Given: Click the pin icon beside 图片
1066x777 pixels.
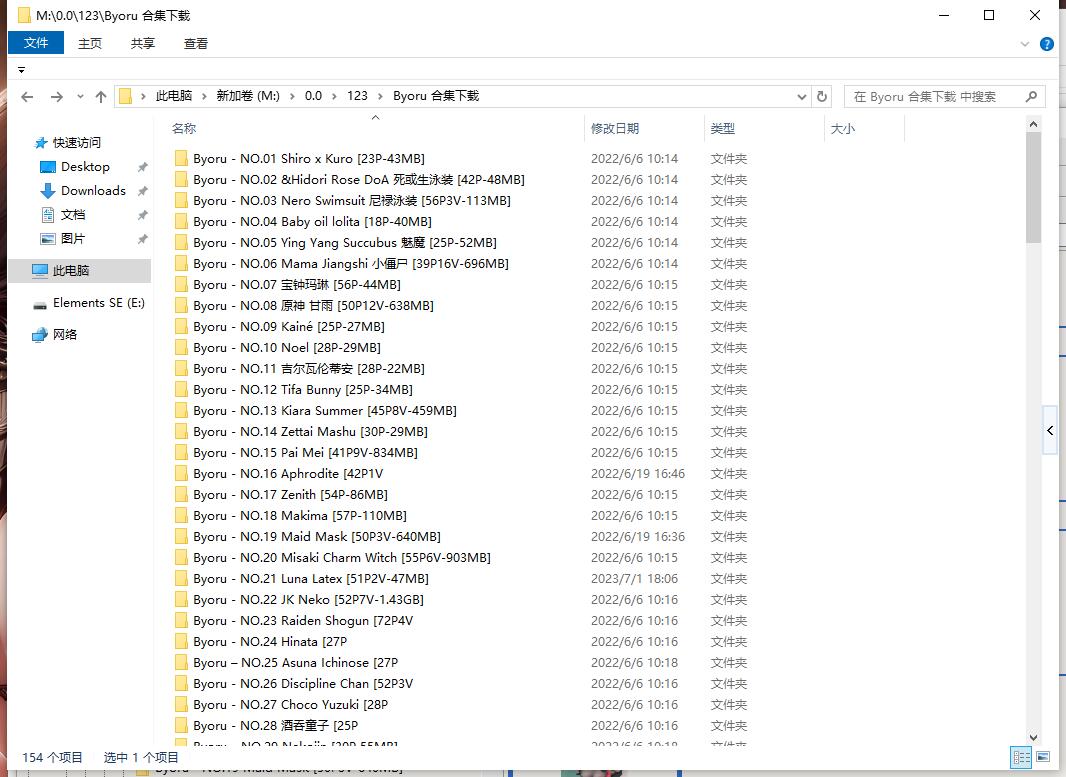Looking at the screenshot, I should (142, 239).
